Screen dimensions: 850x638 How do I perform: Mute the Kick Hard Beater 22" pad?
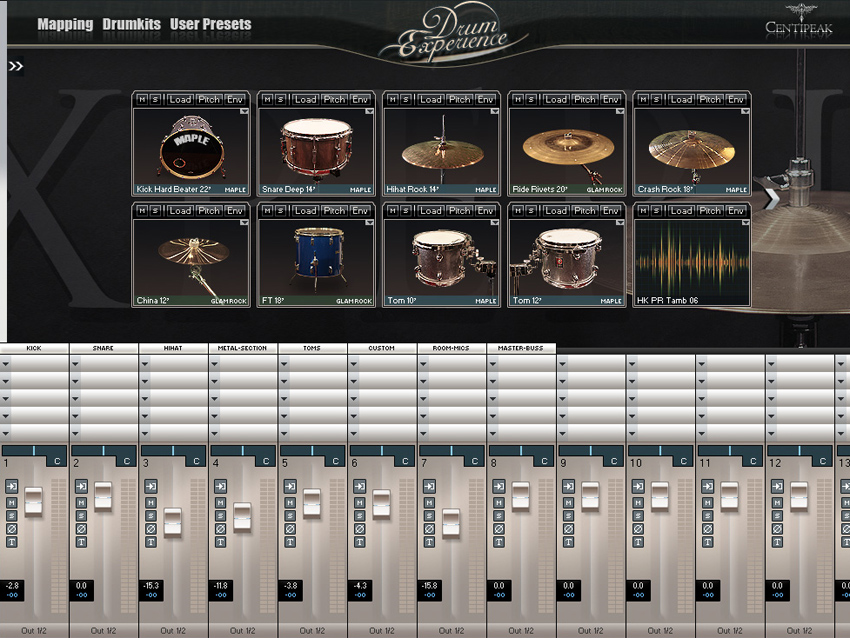pyautogui.click(x=142, y=99)
